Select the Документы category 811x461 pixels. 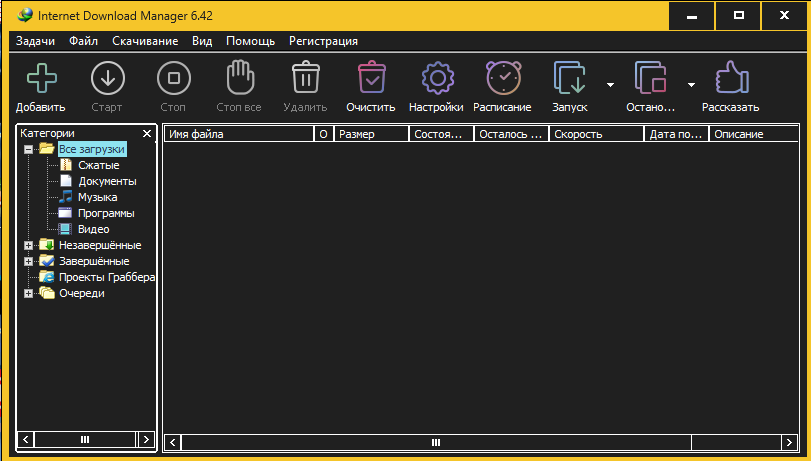[108, 181]
